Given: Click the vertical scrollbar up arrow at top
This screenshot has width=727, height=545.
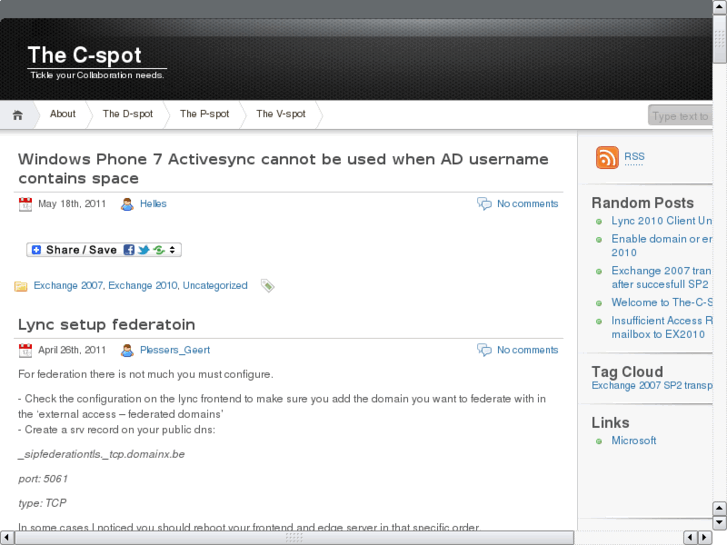Looking at the screenshot, I should (719, 7).
